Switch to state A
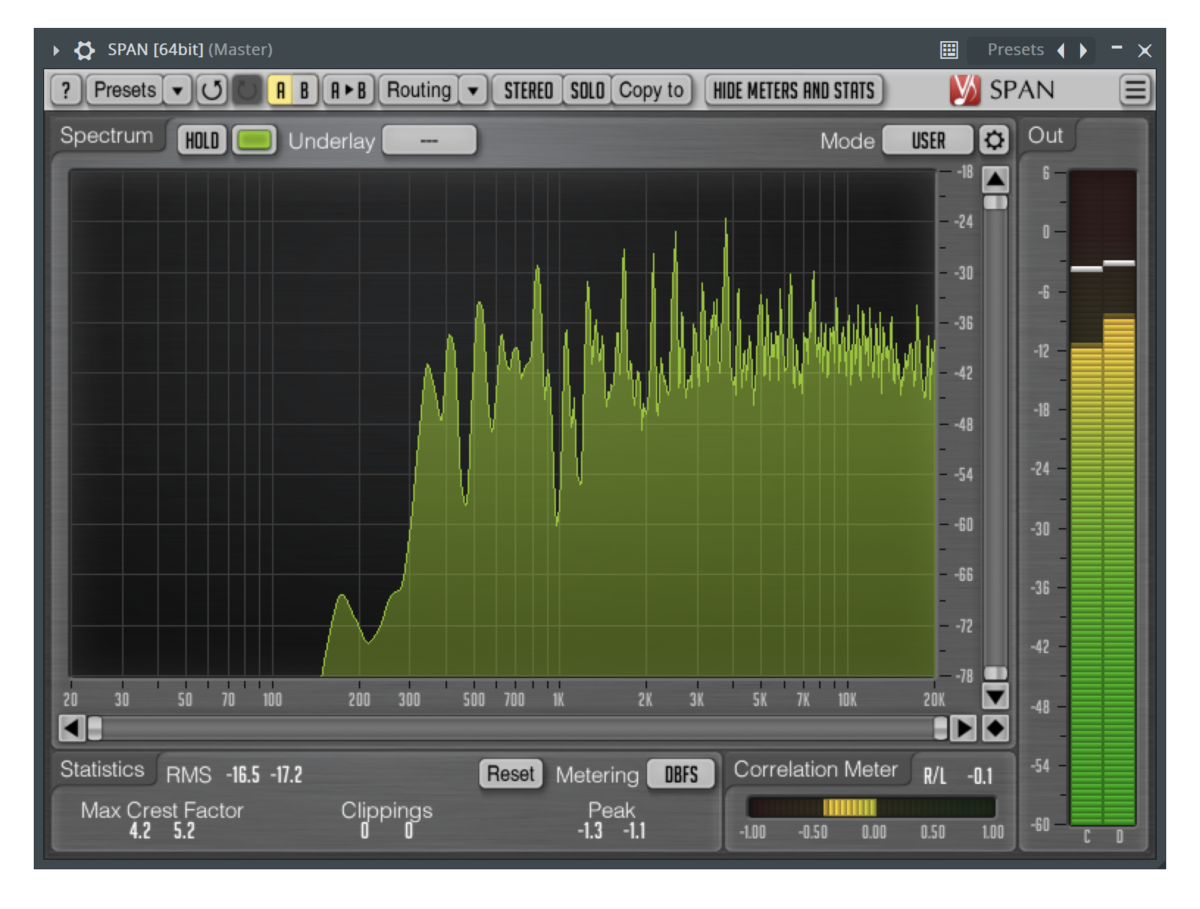This screenshot has width=1200, height=909. pyautogui.click(x=281, y=90)
